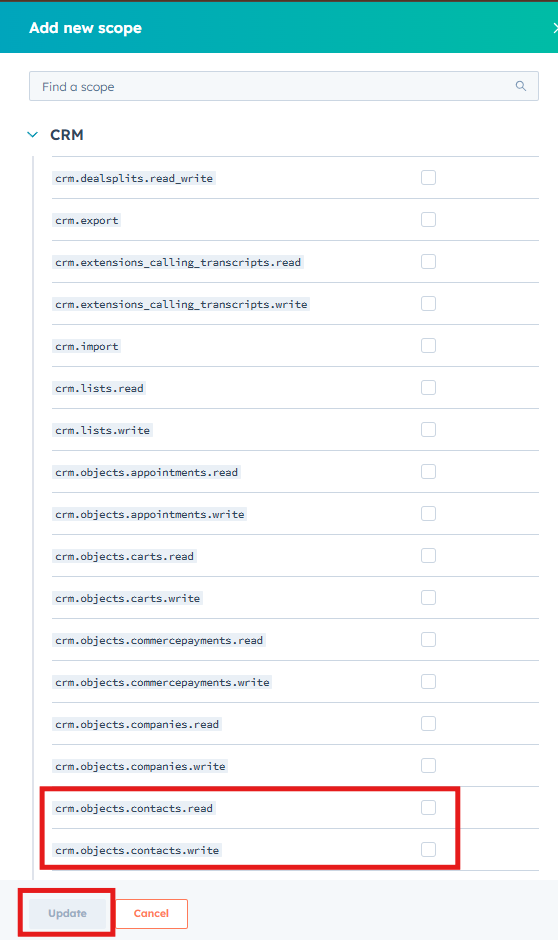Tick the crm.import checkbox
Screen dimensions: 558x940
(429, 346)
